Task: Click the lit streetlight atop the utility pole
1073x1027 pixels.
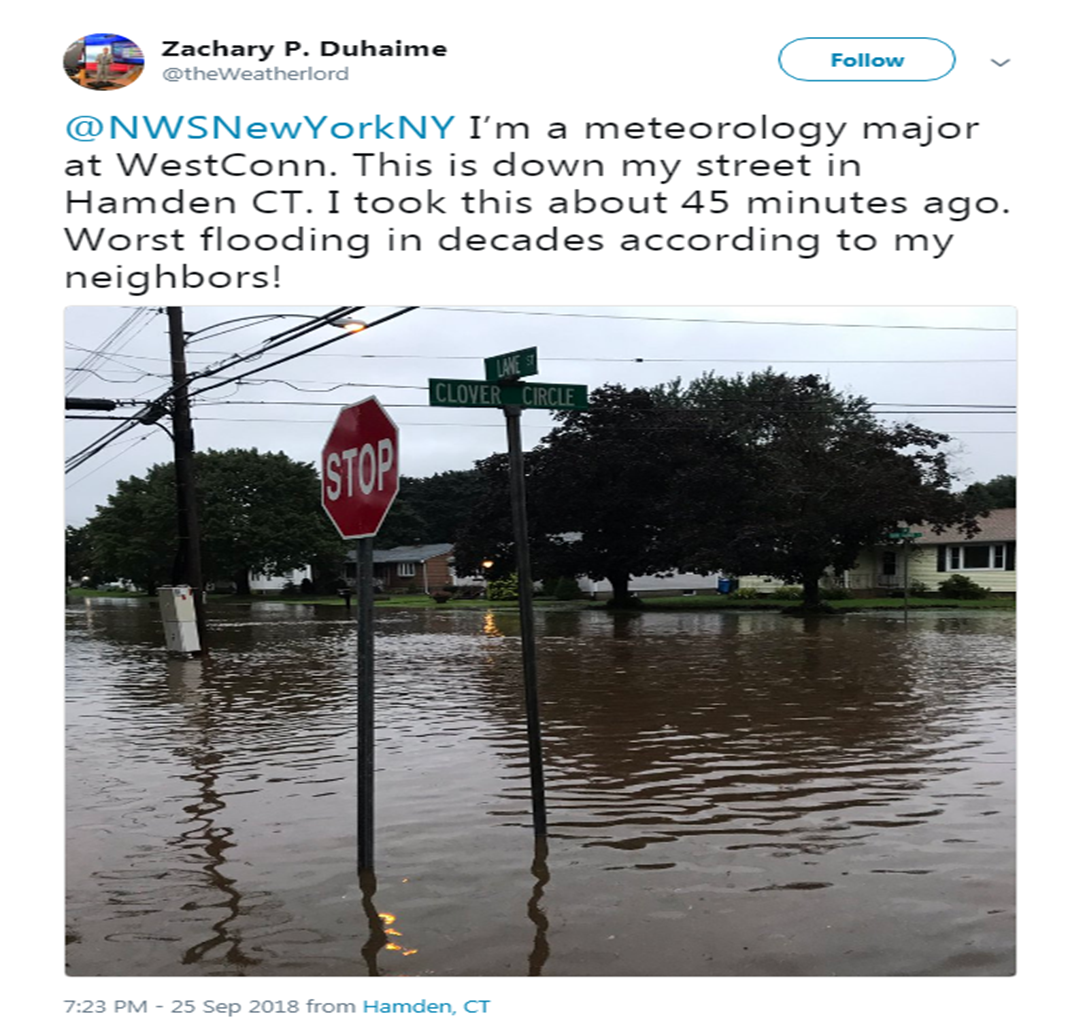Action: tap(348, 324)
